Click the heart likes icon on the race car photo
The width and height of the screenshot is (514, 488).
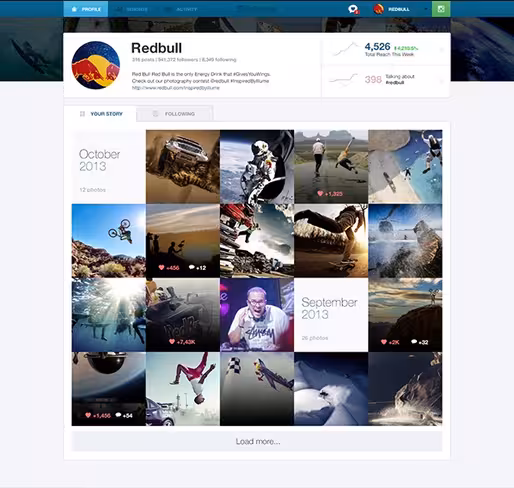pos(172,341)
